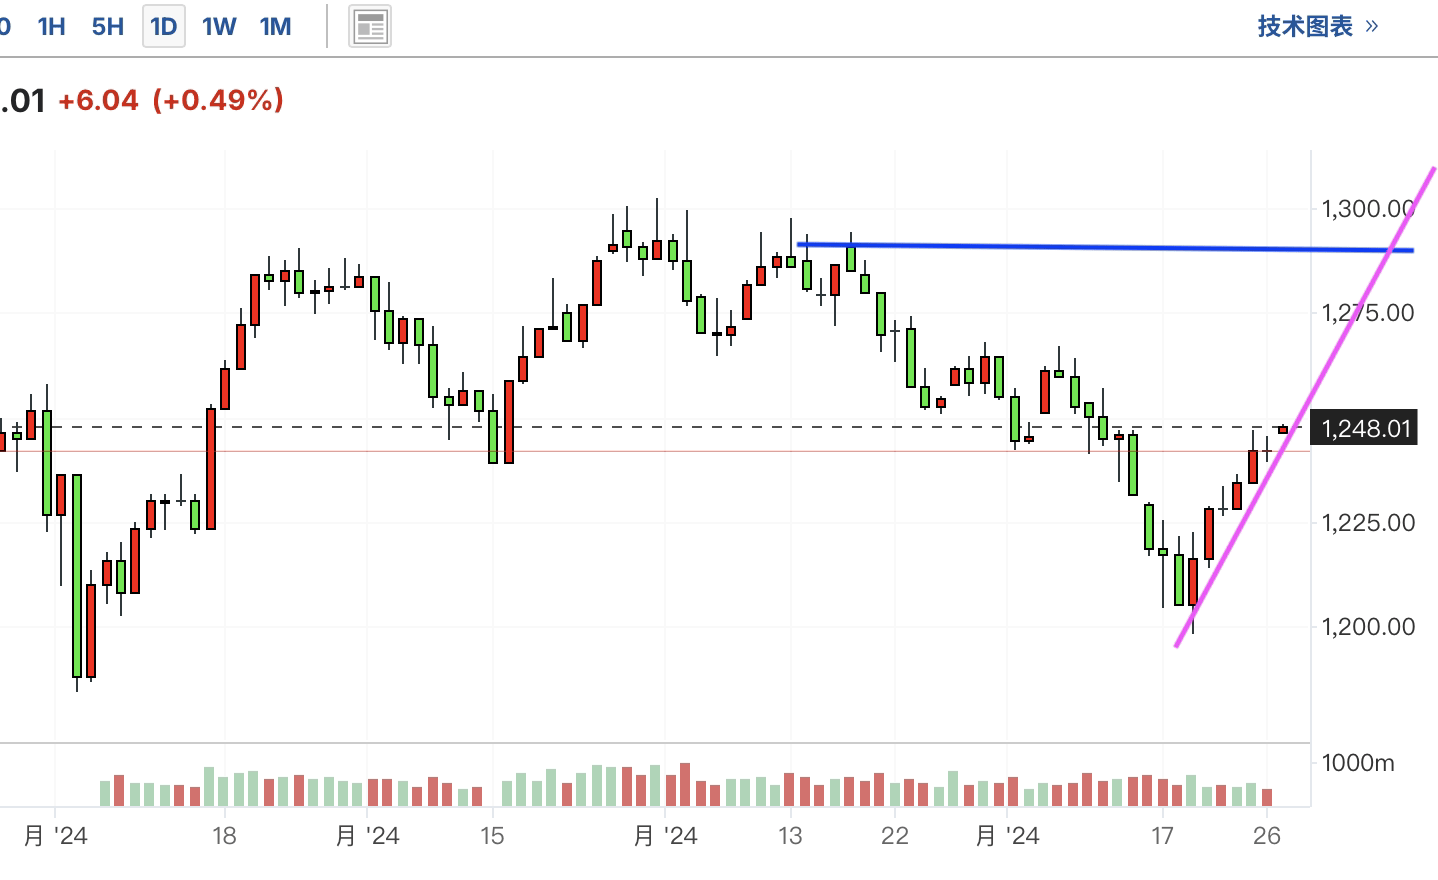The width and height of the screenshot is (1438, 880).
Task: Click the (+0.49%) percent change value
Action: tap(219, 100)
